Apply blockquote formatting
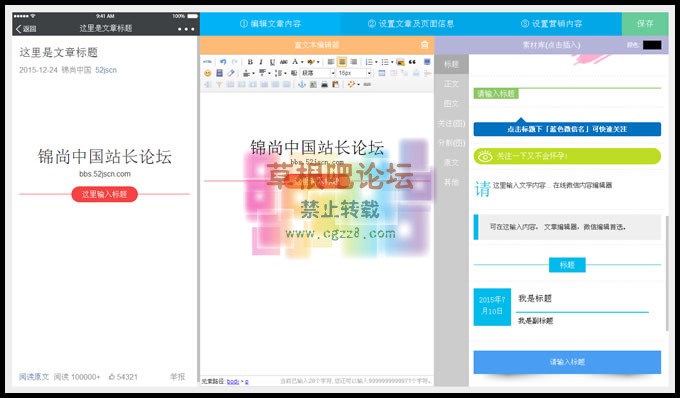 (412, 62)
